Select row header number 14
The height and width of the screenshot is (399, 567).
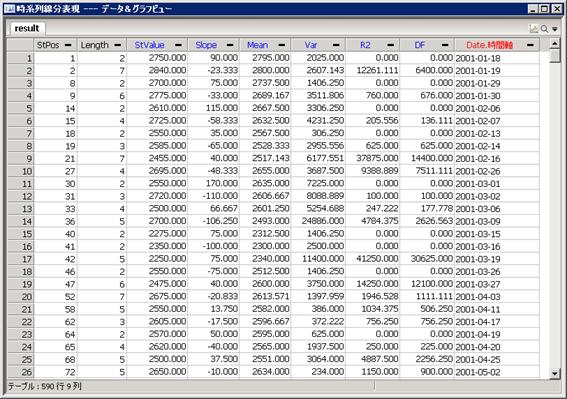pos(21,221)
